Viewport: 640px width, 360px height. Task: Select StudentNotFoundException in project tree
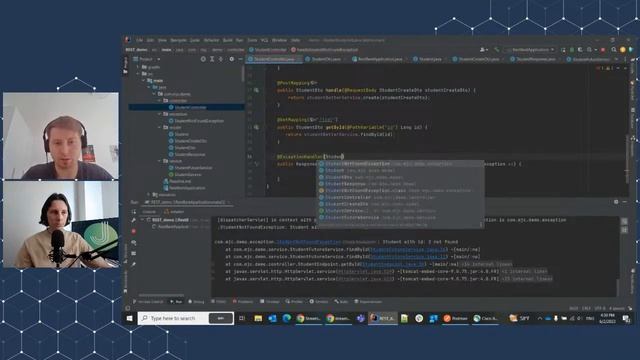[x=196, y=121]
